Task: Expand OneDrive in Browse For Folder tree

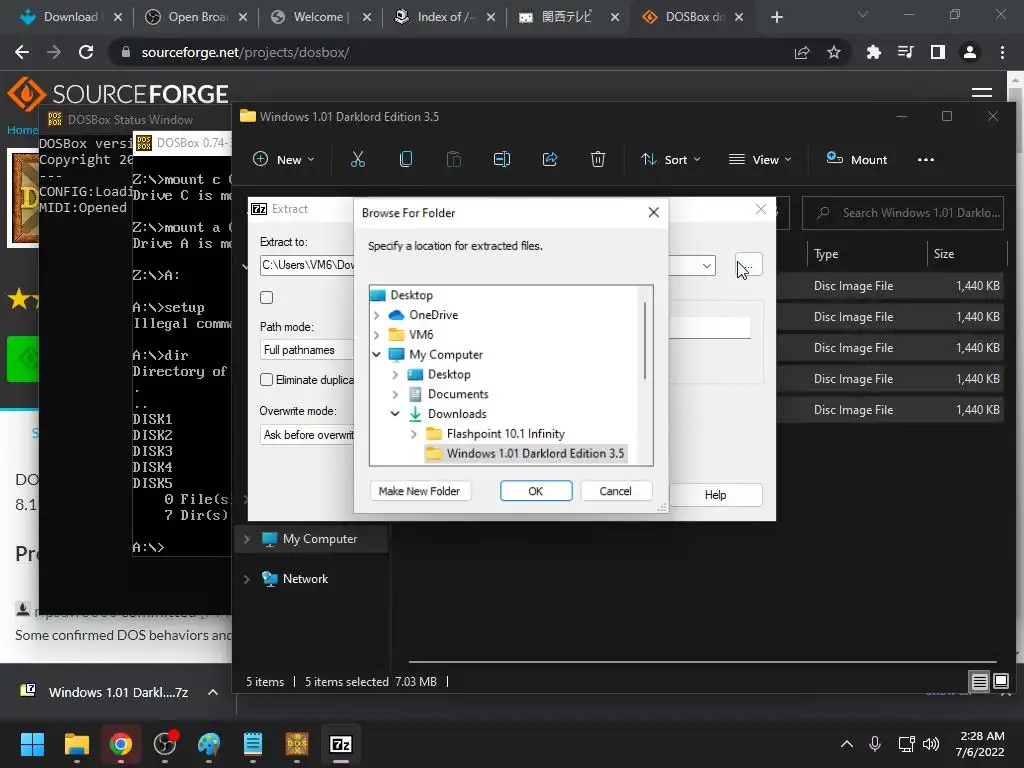Action: tap(376, 315)
